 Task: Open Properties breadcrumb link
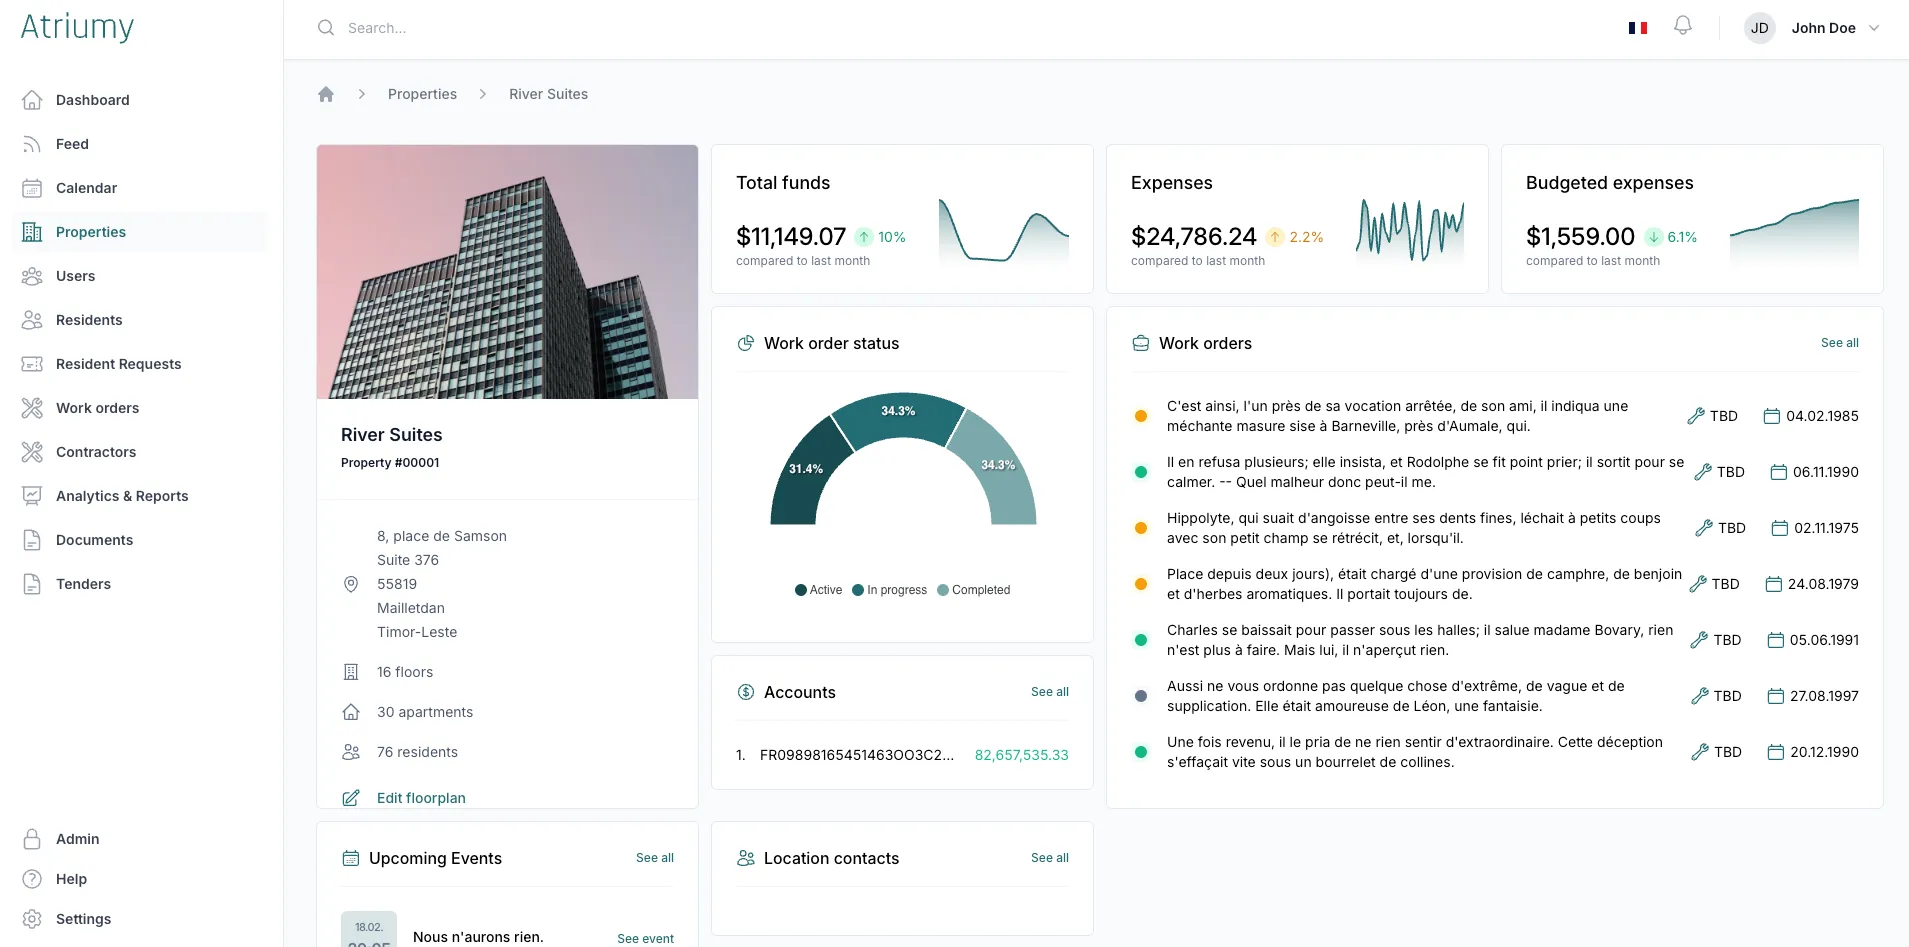point(422,94)
